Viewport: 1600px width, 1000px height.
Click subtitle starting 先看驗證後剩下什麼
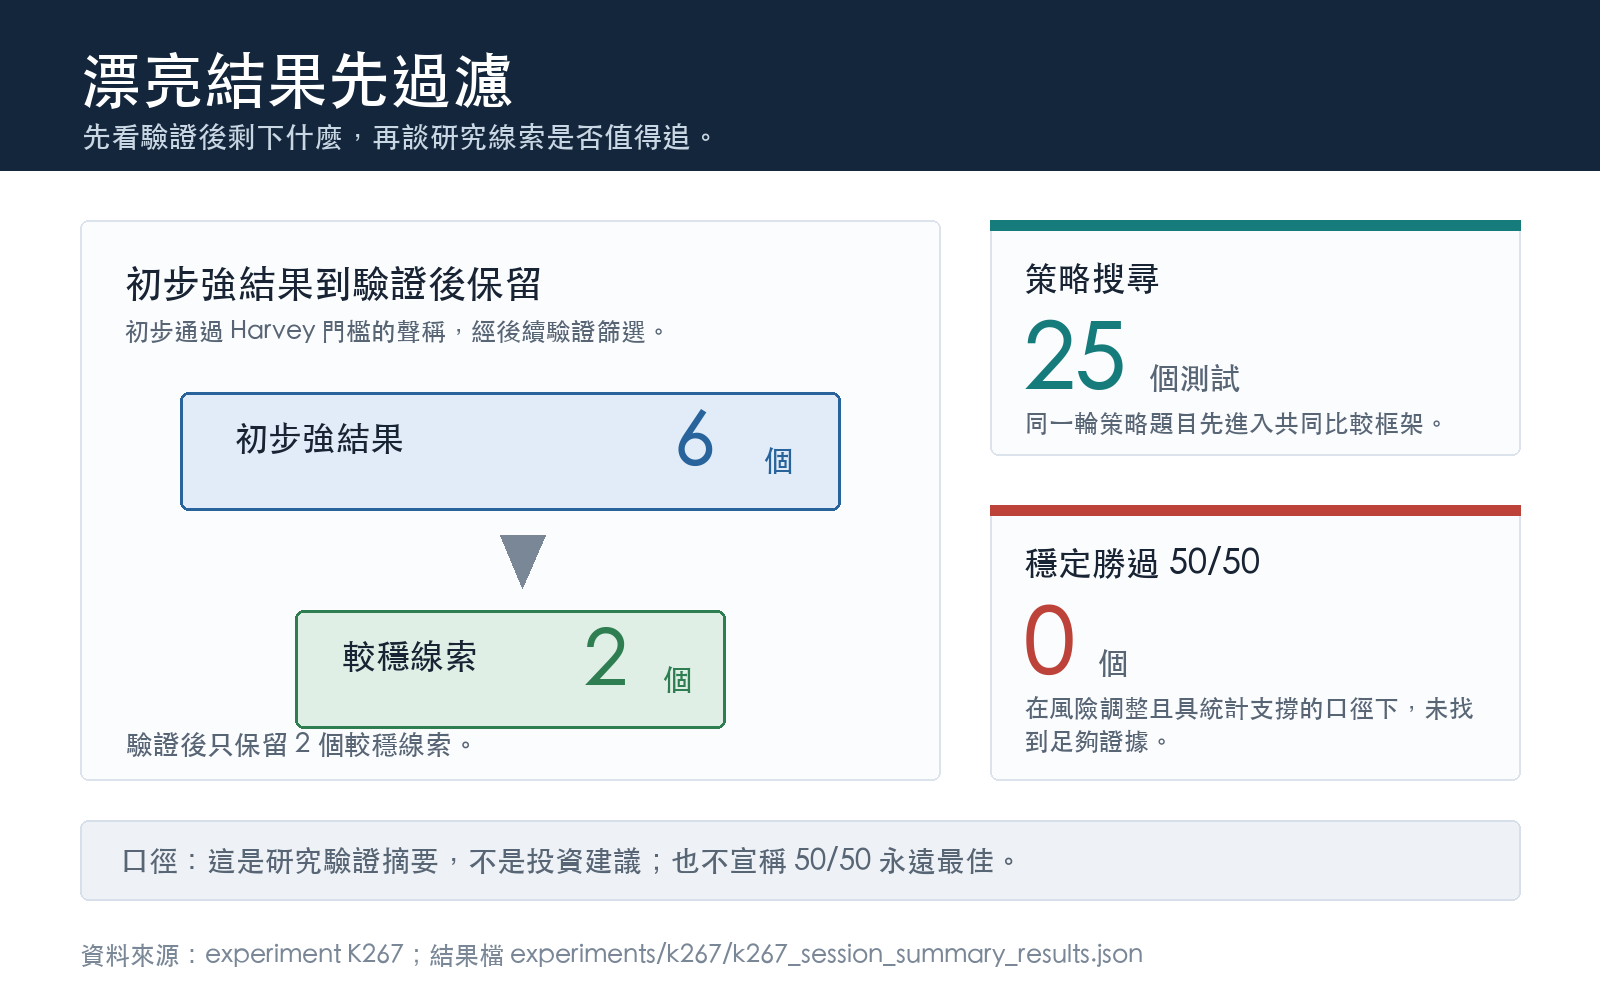click(398, 137)
